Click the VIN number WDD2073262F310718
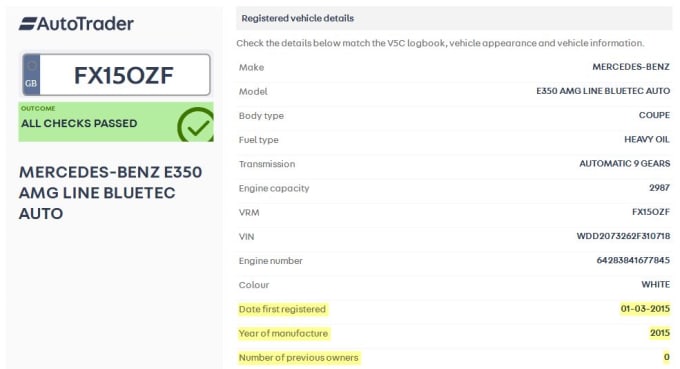The image size is (680, 369). coord(623,236)
